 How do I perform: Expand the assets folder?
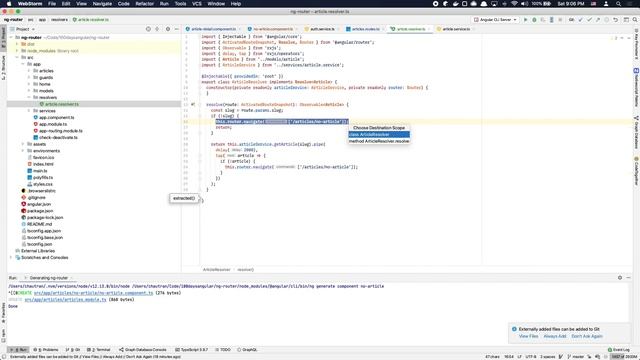tap(23, 144)
